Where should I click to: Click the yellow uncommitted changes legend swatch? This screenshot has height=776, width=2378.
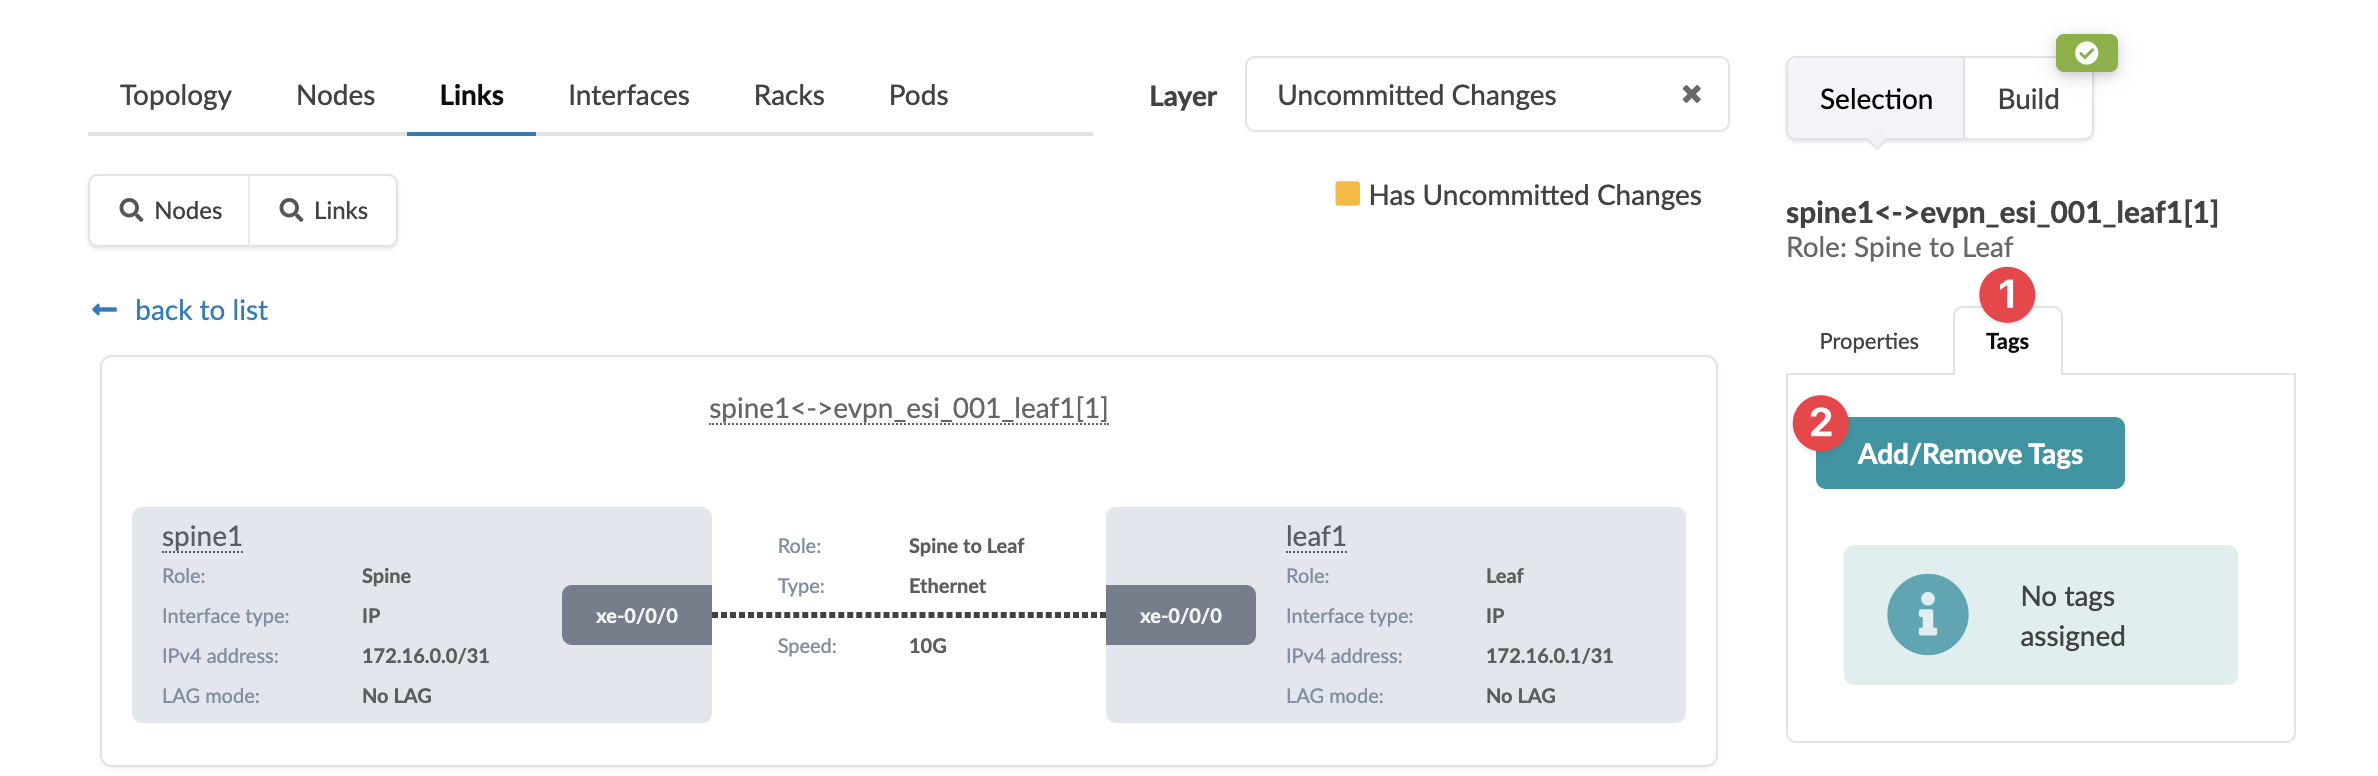pyautogui.click(x=1347, y=194)
